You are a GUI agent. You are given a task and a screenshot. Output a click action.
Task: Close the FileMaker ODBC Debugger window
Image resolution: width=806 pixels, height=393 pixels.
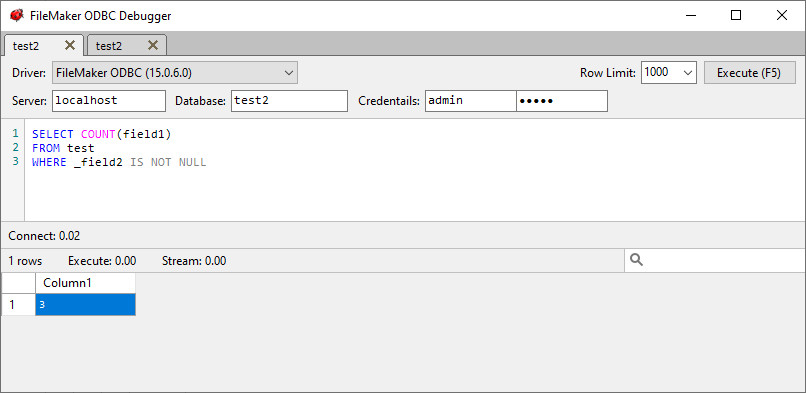coord(781,15)
